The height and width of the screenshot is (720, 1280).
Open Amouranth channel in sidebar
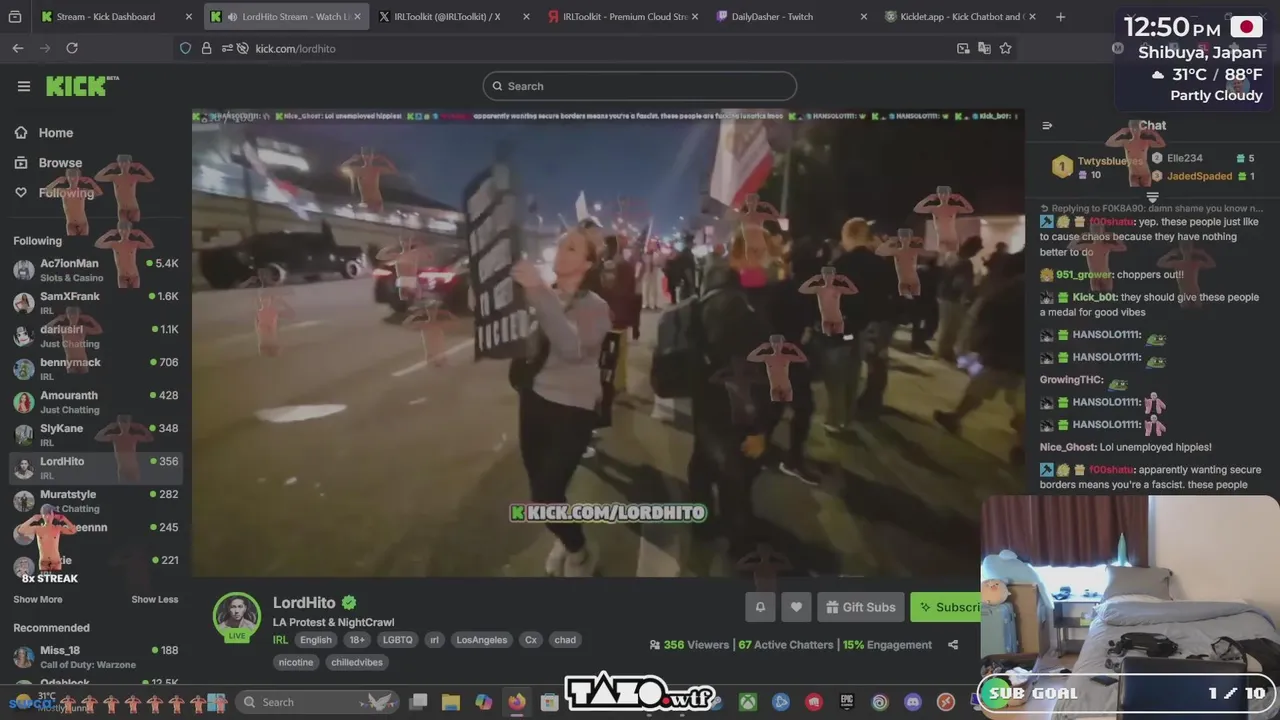(x=96, y=402)
